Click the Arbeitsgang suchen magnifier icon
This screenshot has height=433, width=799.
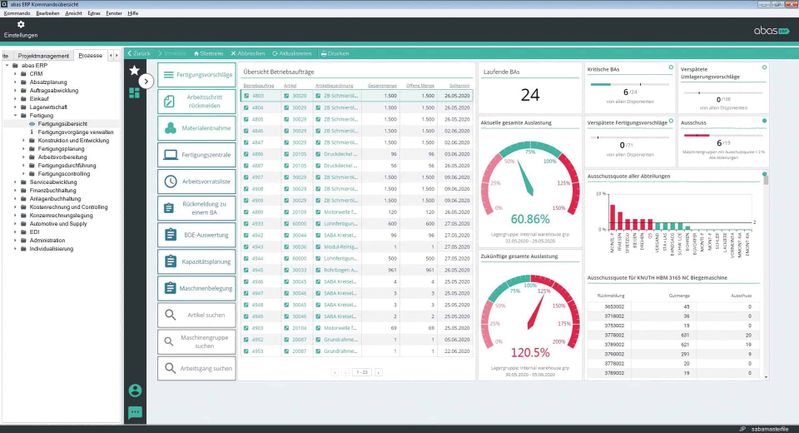point(170,368)
